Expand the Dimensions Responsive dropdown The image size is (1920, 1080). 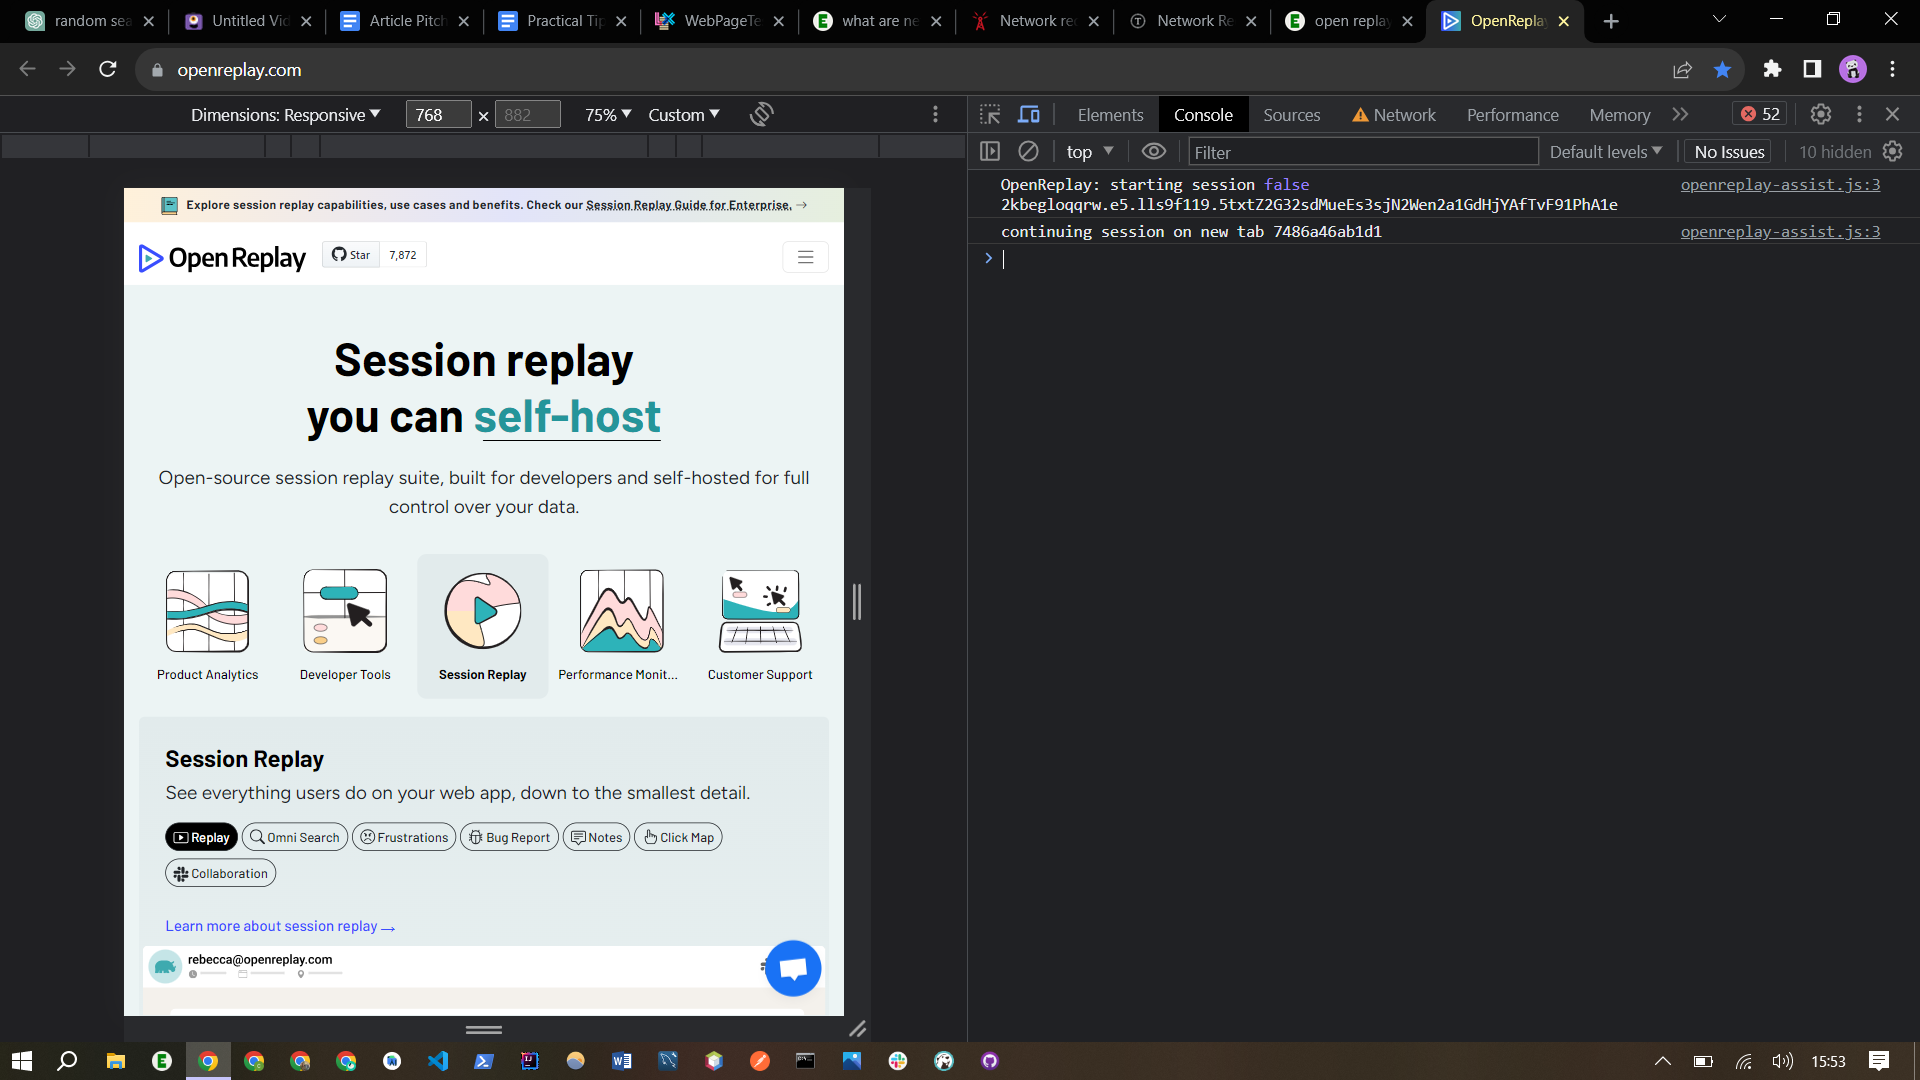286,115
